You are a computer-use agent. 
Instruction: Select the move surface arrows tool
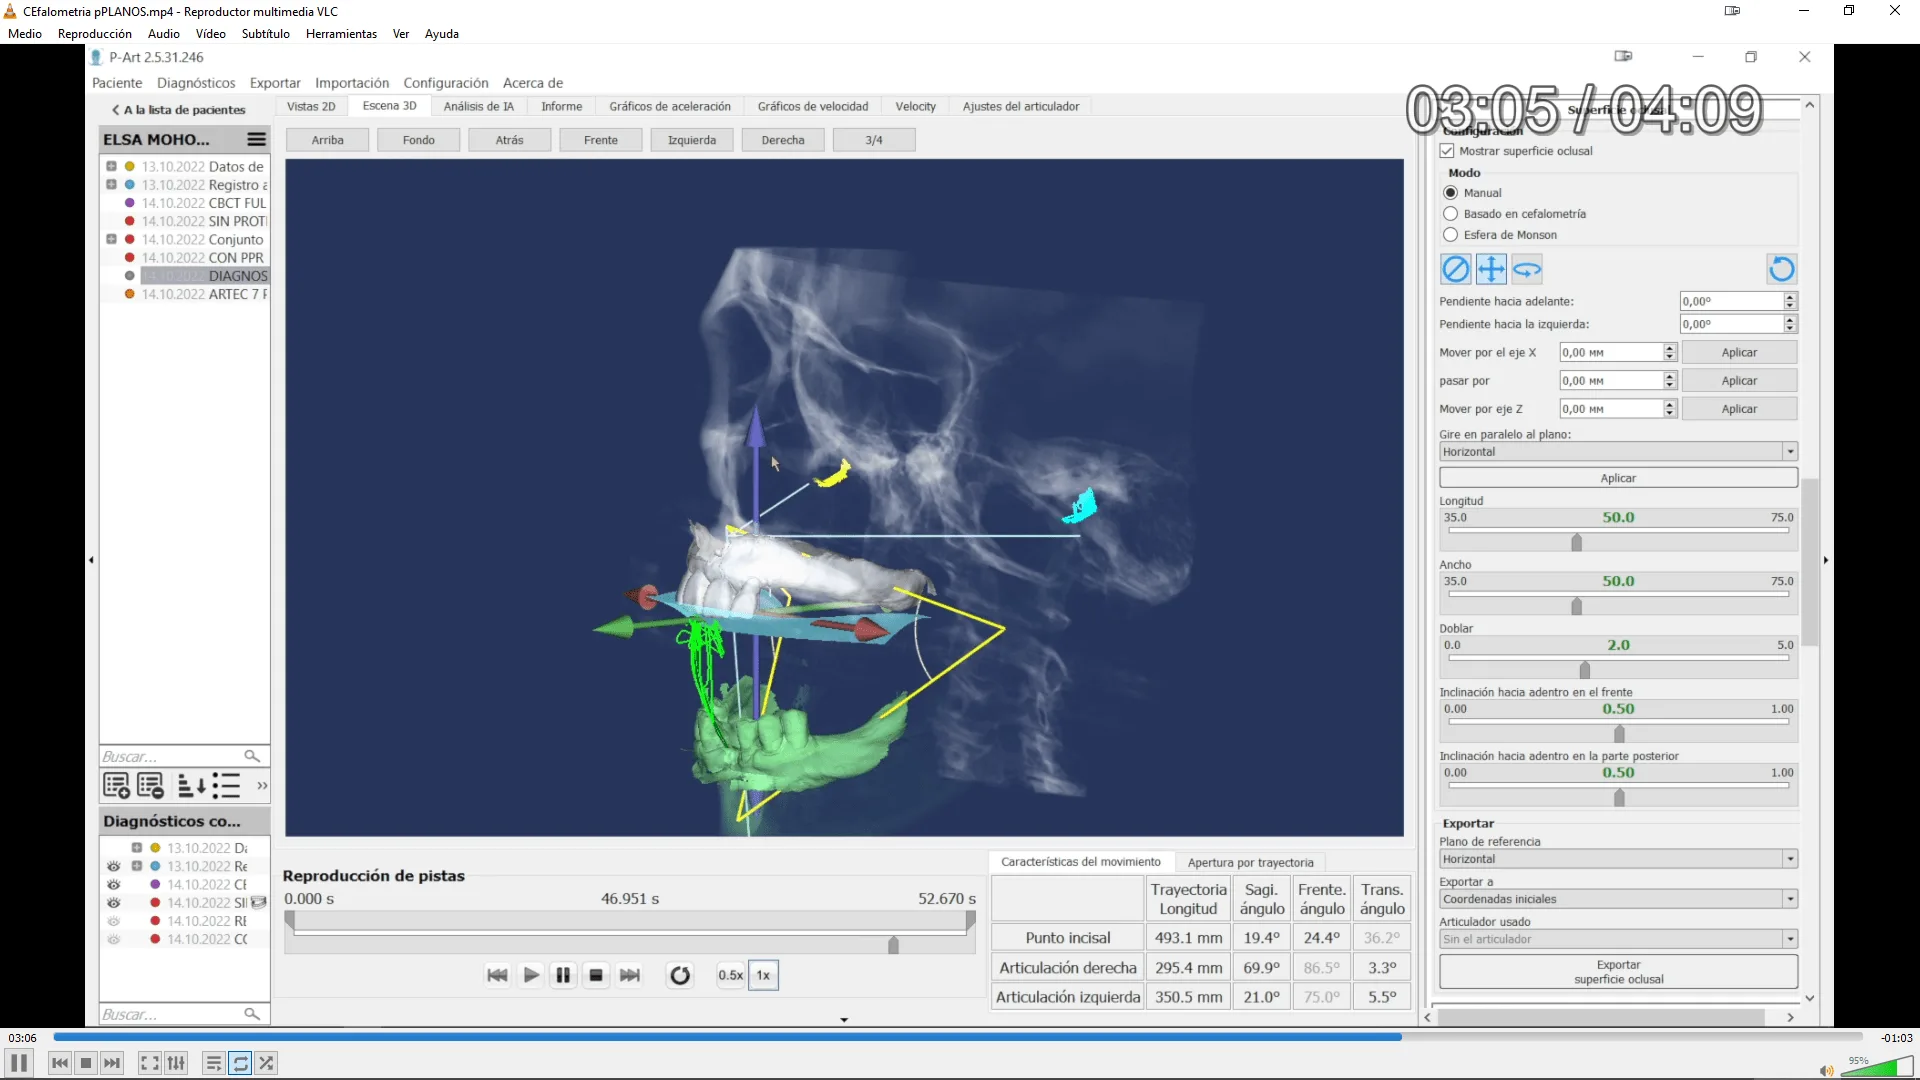coord(1491,269)
